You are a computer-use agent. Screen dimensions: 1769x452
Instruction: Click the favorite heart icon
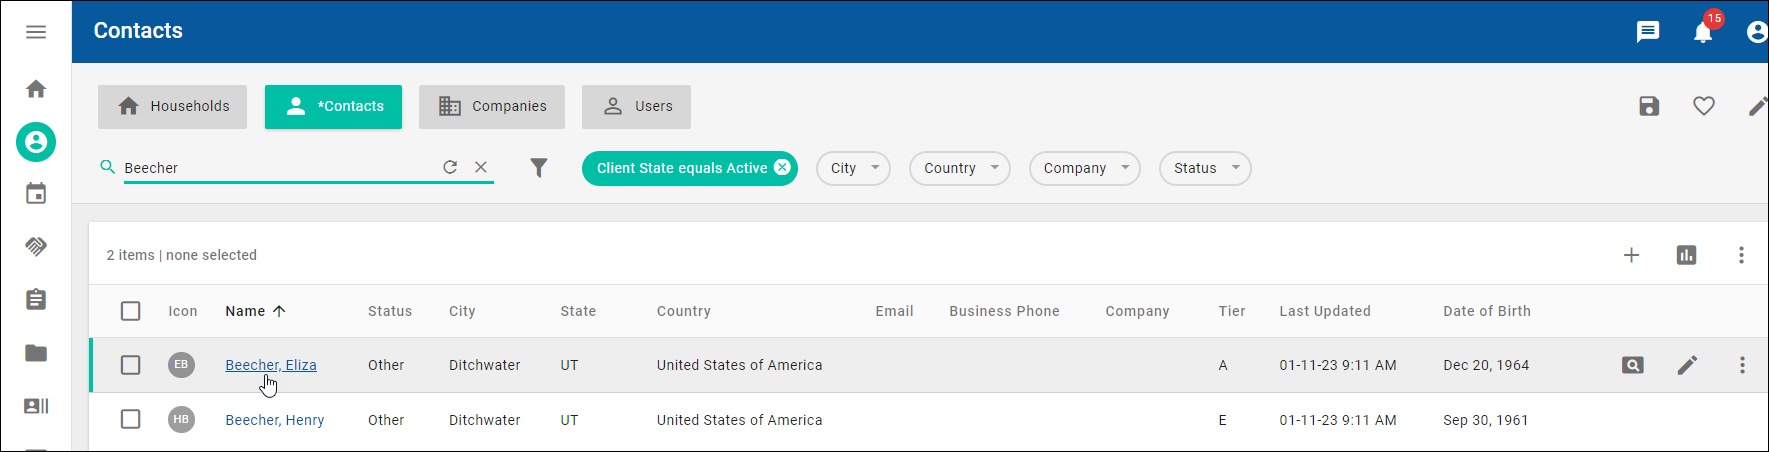tap(1704, 106)
